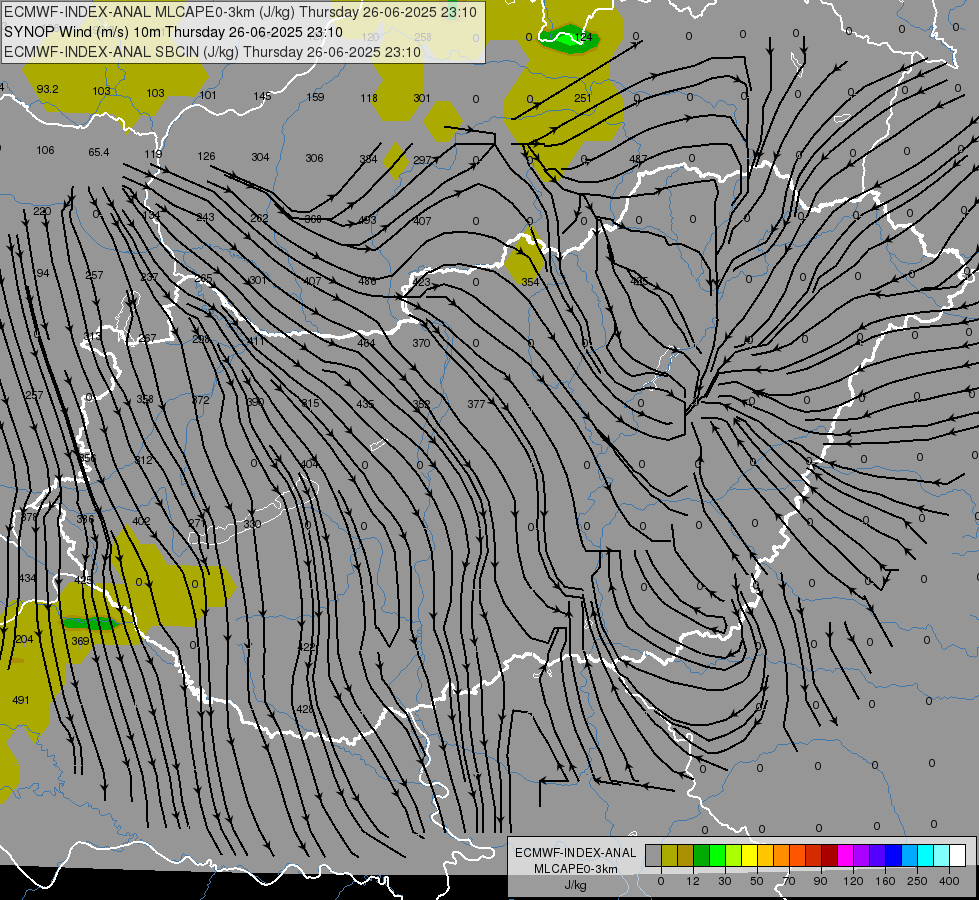This screenshot has height=900, width=979.
Task: Click the magenta swatch in the color legend
Action: pos(846,855)
